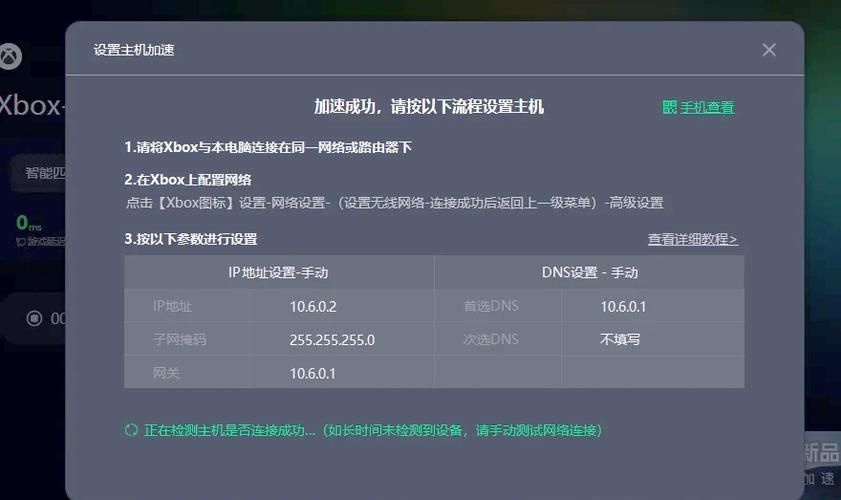Open the 手机查看 link
The image size is (841, 500).
click(707, 107)
